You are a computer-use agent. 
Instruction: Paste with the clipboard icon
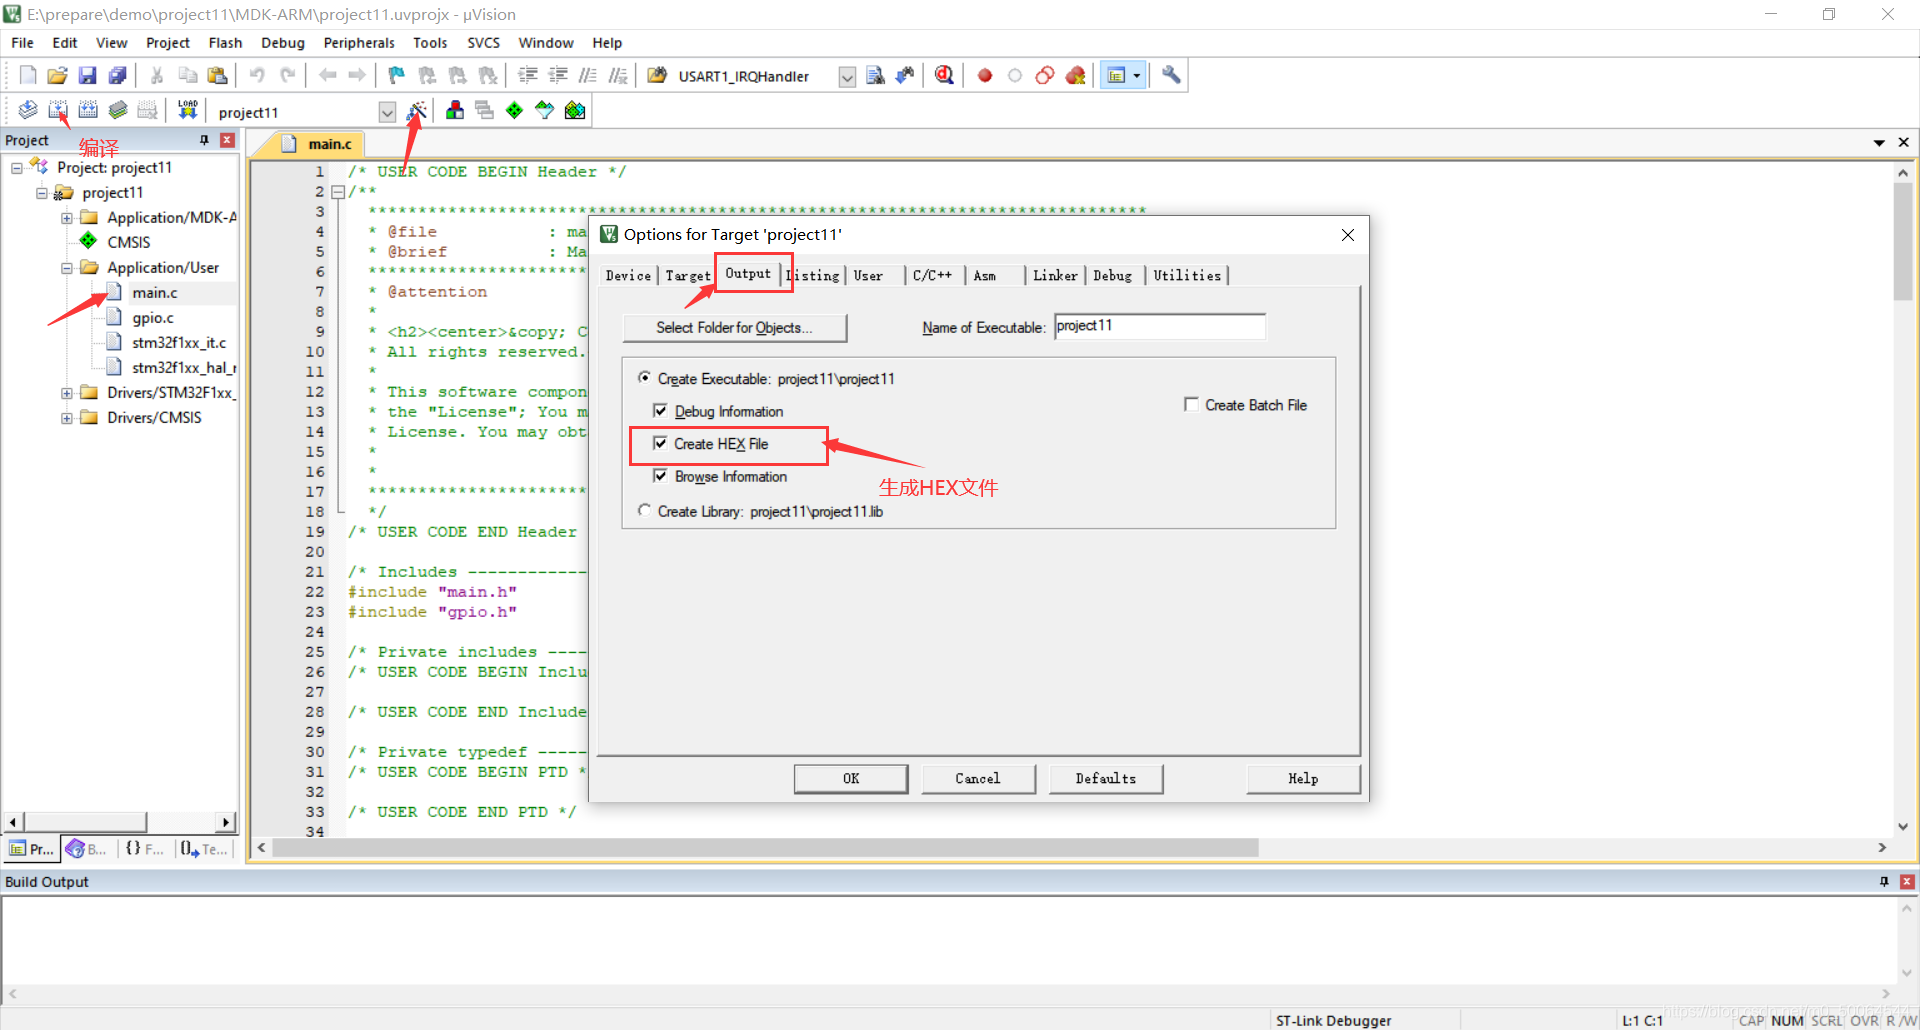(217, 76)
